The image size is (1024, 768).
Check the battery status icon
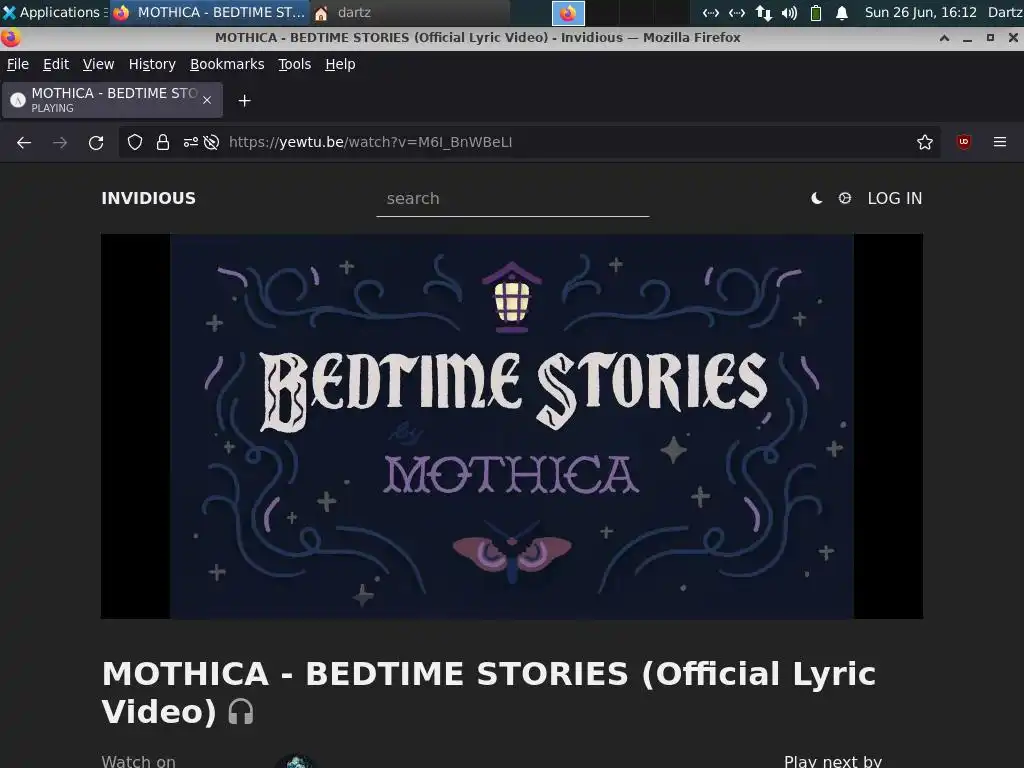816,13
